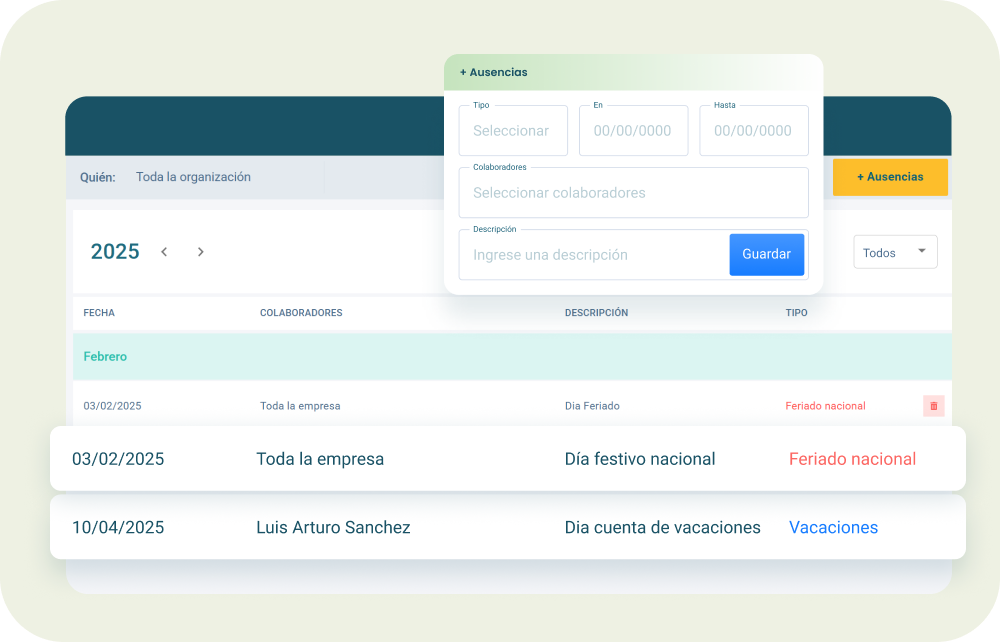Open the Todos filter dropdown
This screenshot has width=1000, height=642.
pos(895,253)
